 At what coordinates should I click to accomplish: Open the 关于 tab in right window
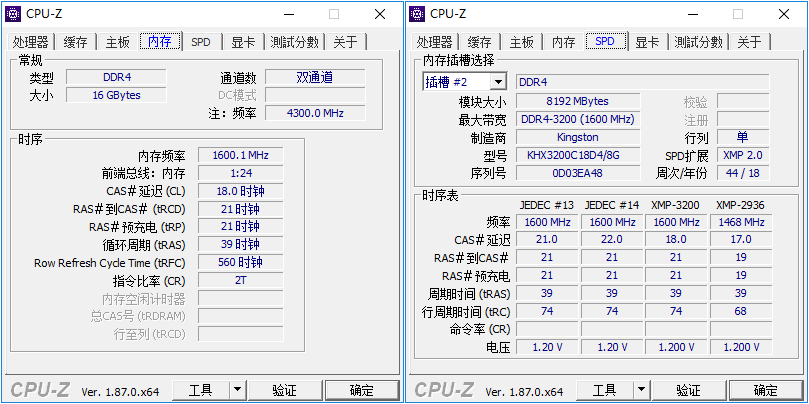tap(749, 42)
